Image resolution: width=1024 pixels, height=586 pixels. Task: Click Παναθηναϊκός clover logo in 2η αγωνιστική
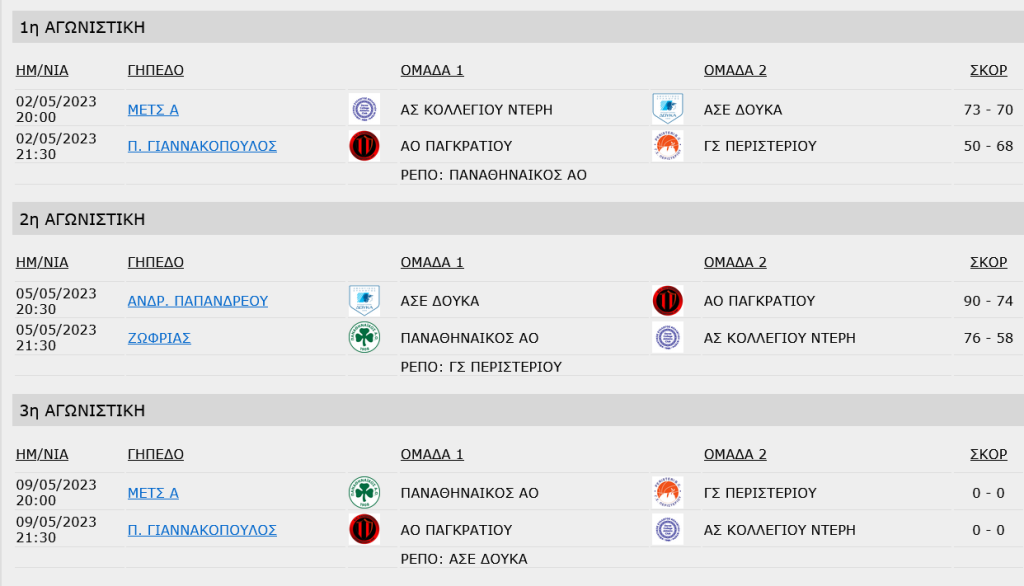tap(364, 338)
